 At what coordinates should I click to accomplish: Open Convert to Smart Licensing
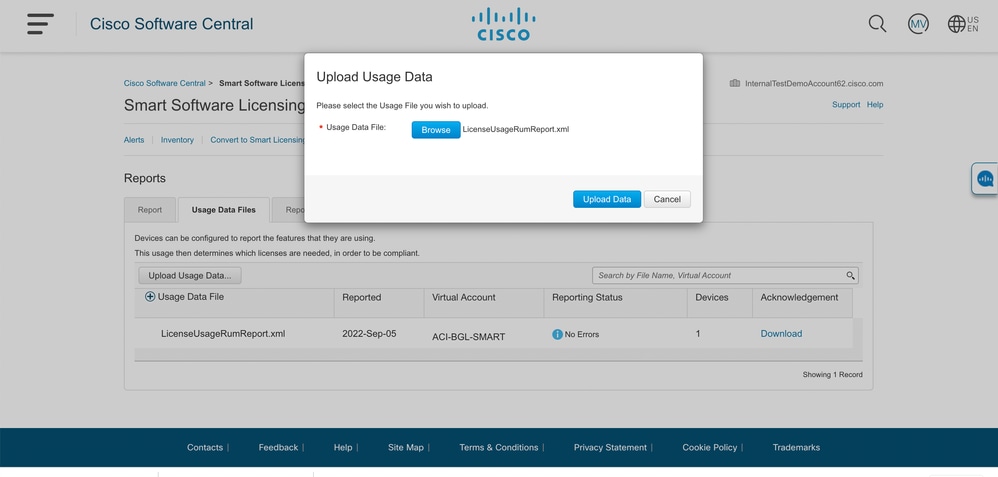coord(257,140)
